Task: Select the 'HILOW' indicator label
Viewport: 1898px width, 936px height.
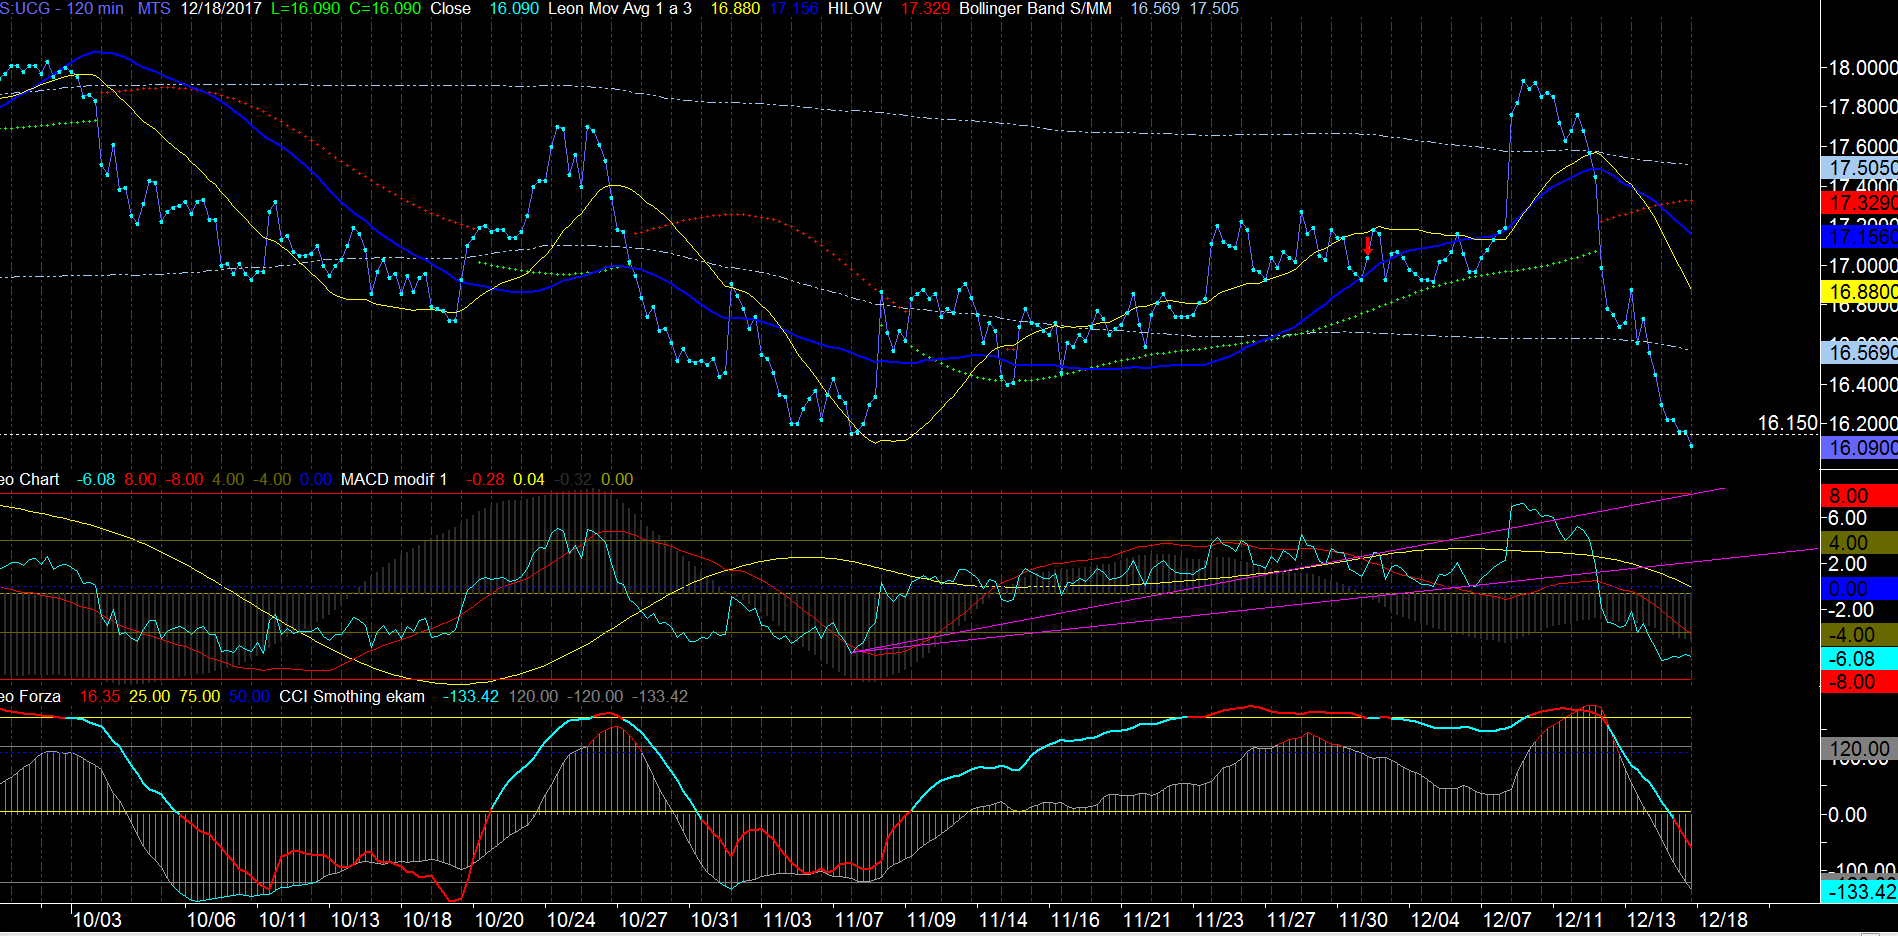Action: pyautogui.click(x=855, y=9)
